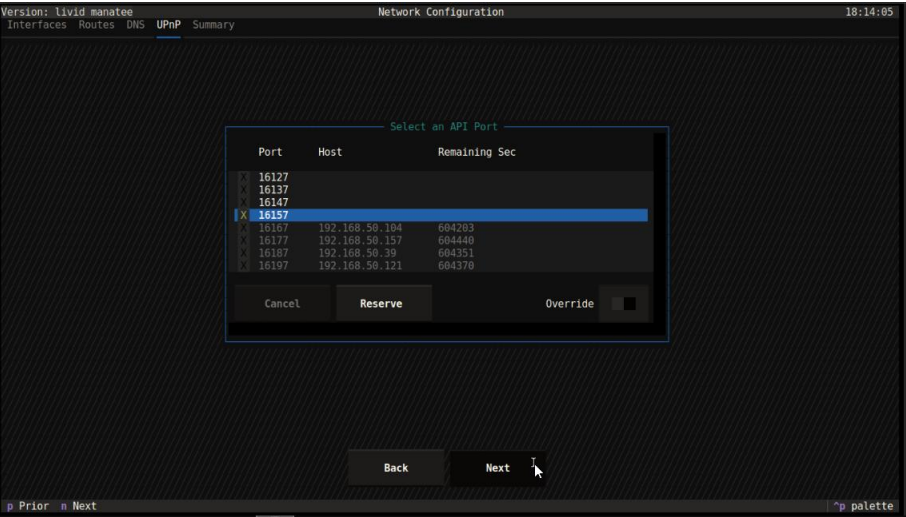Toggle the X checkbox for port 16167
Image resolution: width=906 pixels, height=517 pixels.
(x=243, y=228)
